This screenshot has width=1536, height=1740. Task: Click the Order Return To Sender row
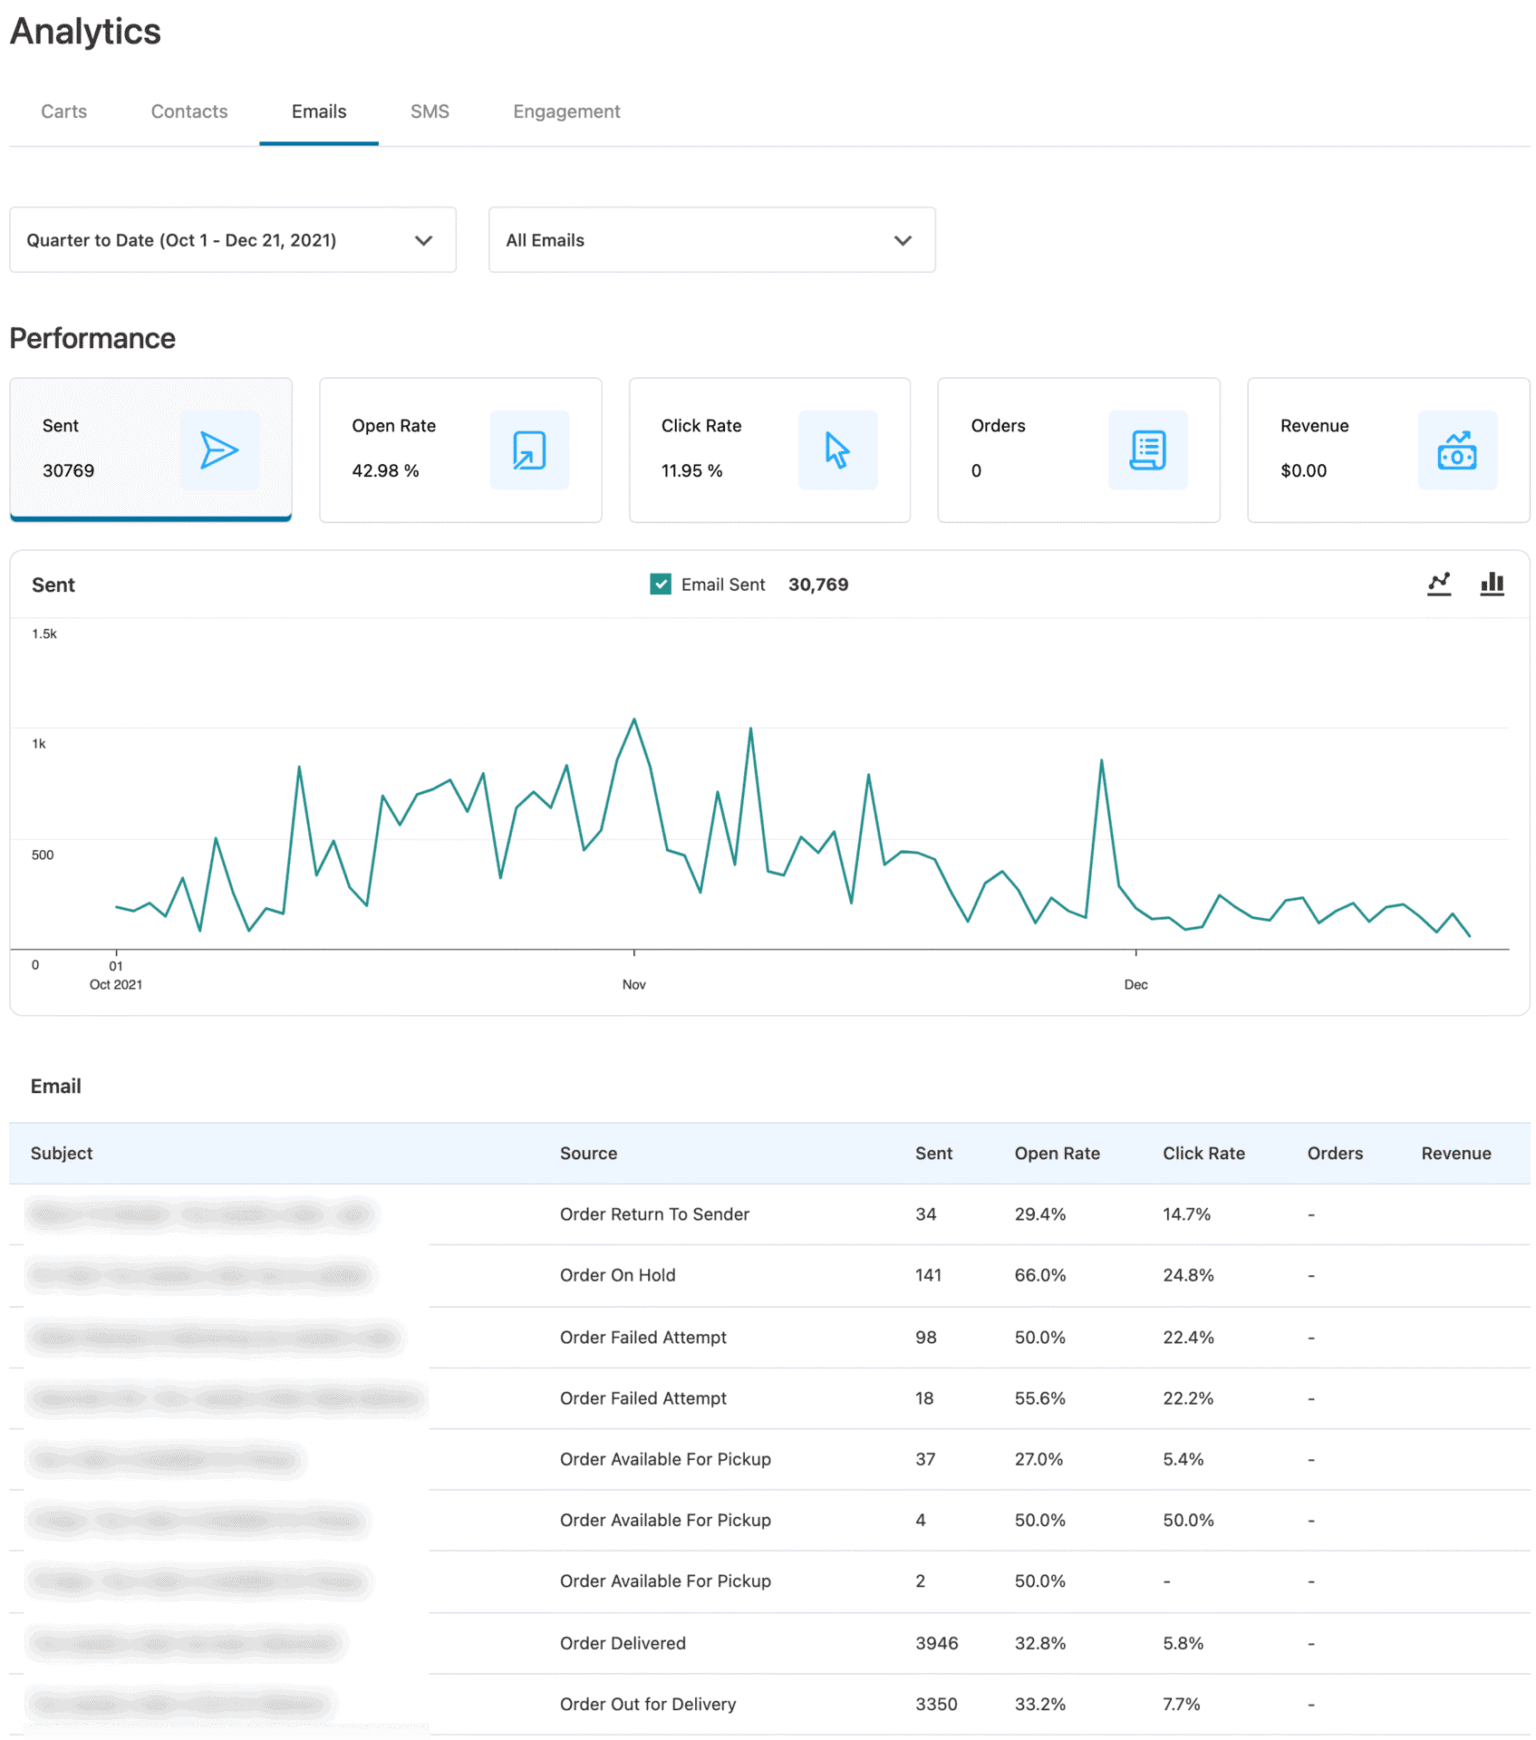[x=770, y=1214]
